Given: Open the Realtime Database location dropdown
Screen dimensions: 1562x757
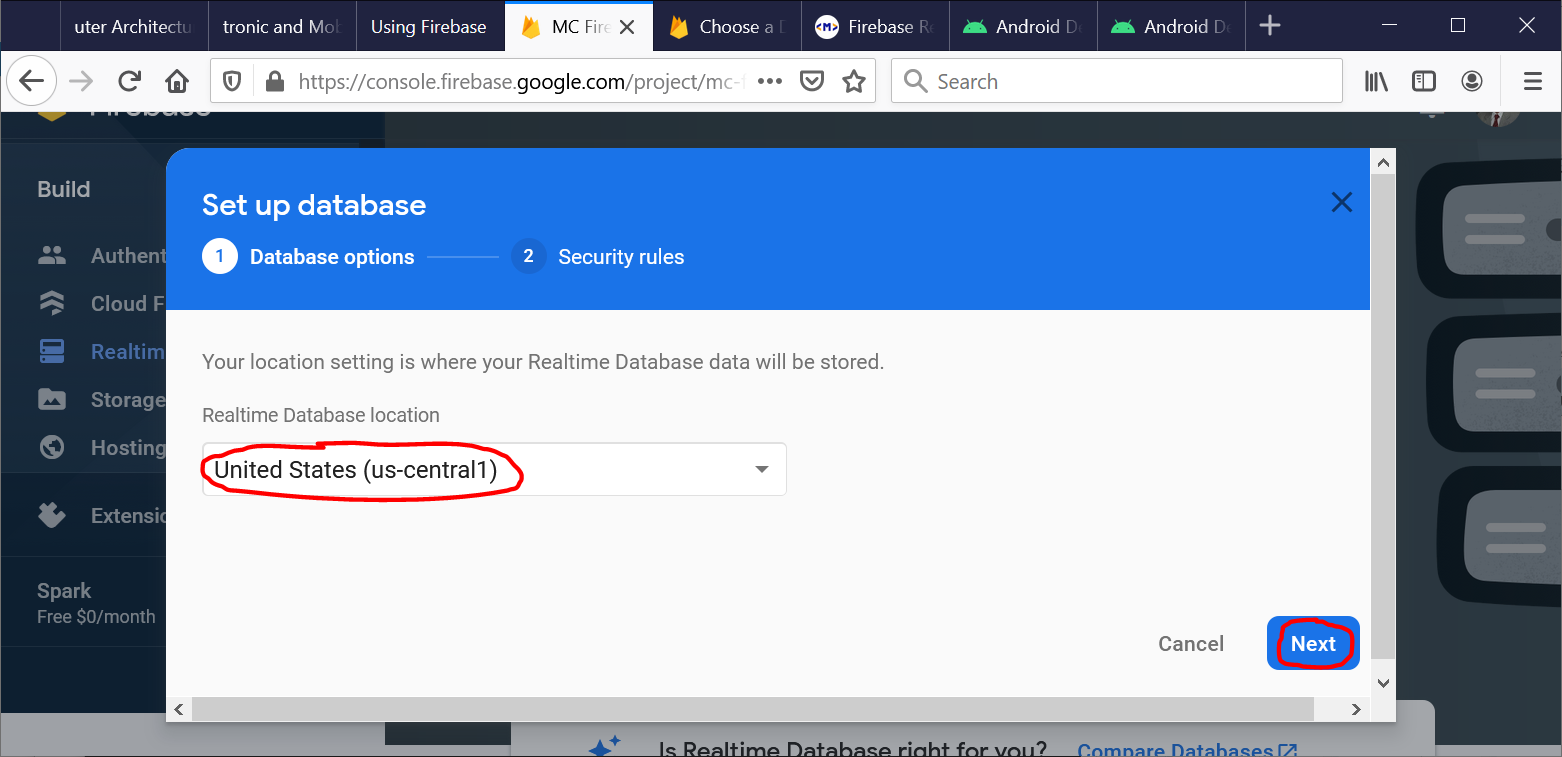Looking at the screenshot, I should (x=494, y=470).
